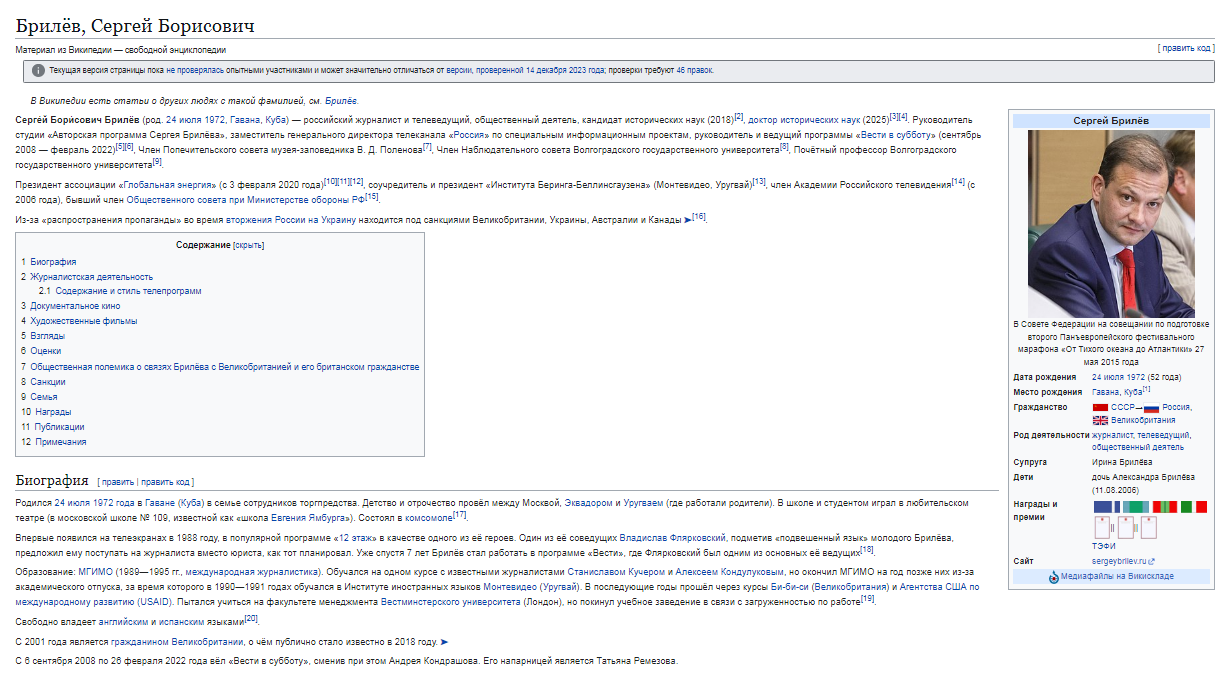Click the teal-green award ribbon icon
Viewport: 1231px width, 678px height.
click(1135, 507)
